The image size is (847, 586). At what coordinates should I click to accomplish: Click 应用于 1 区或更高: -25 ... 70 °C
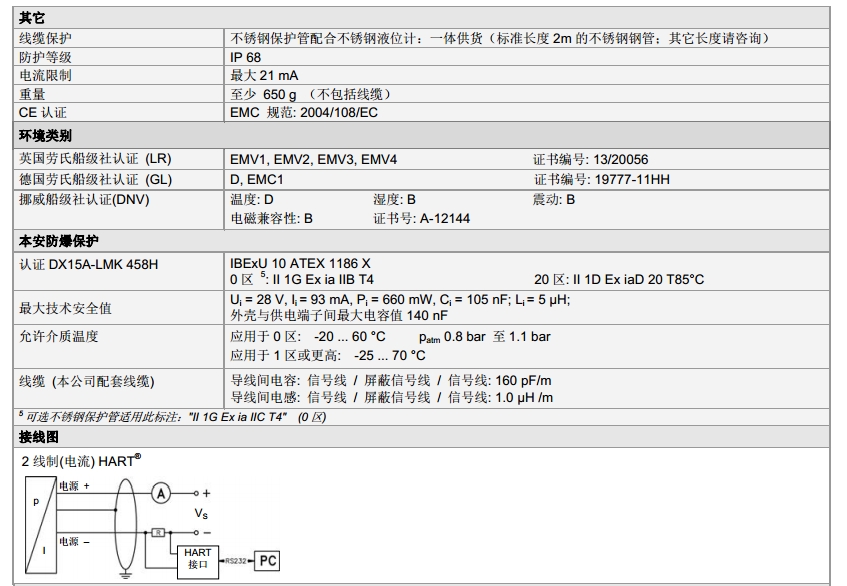[x=328, y=355]
